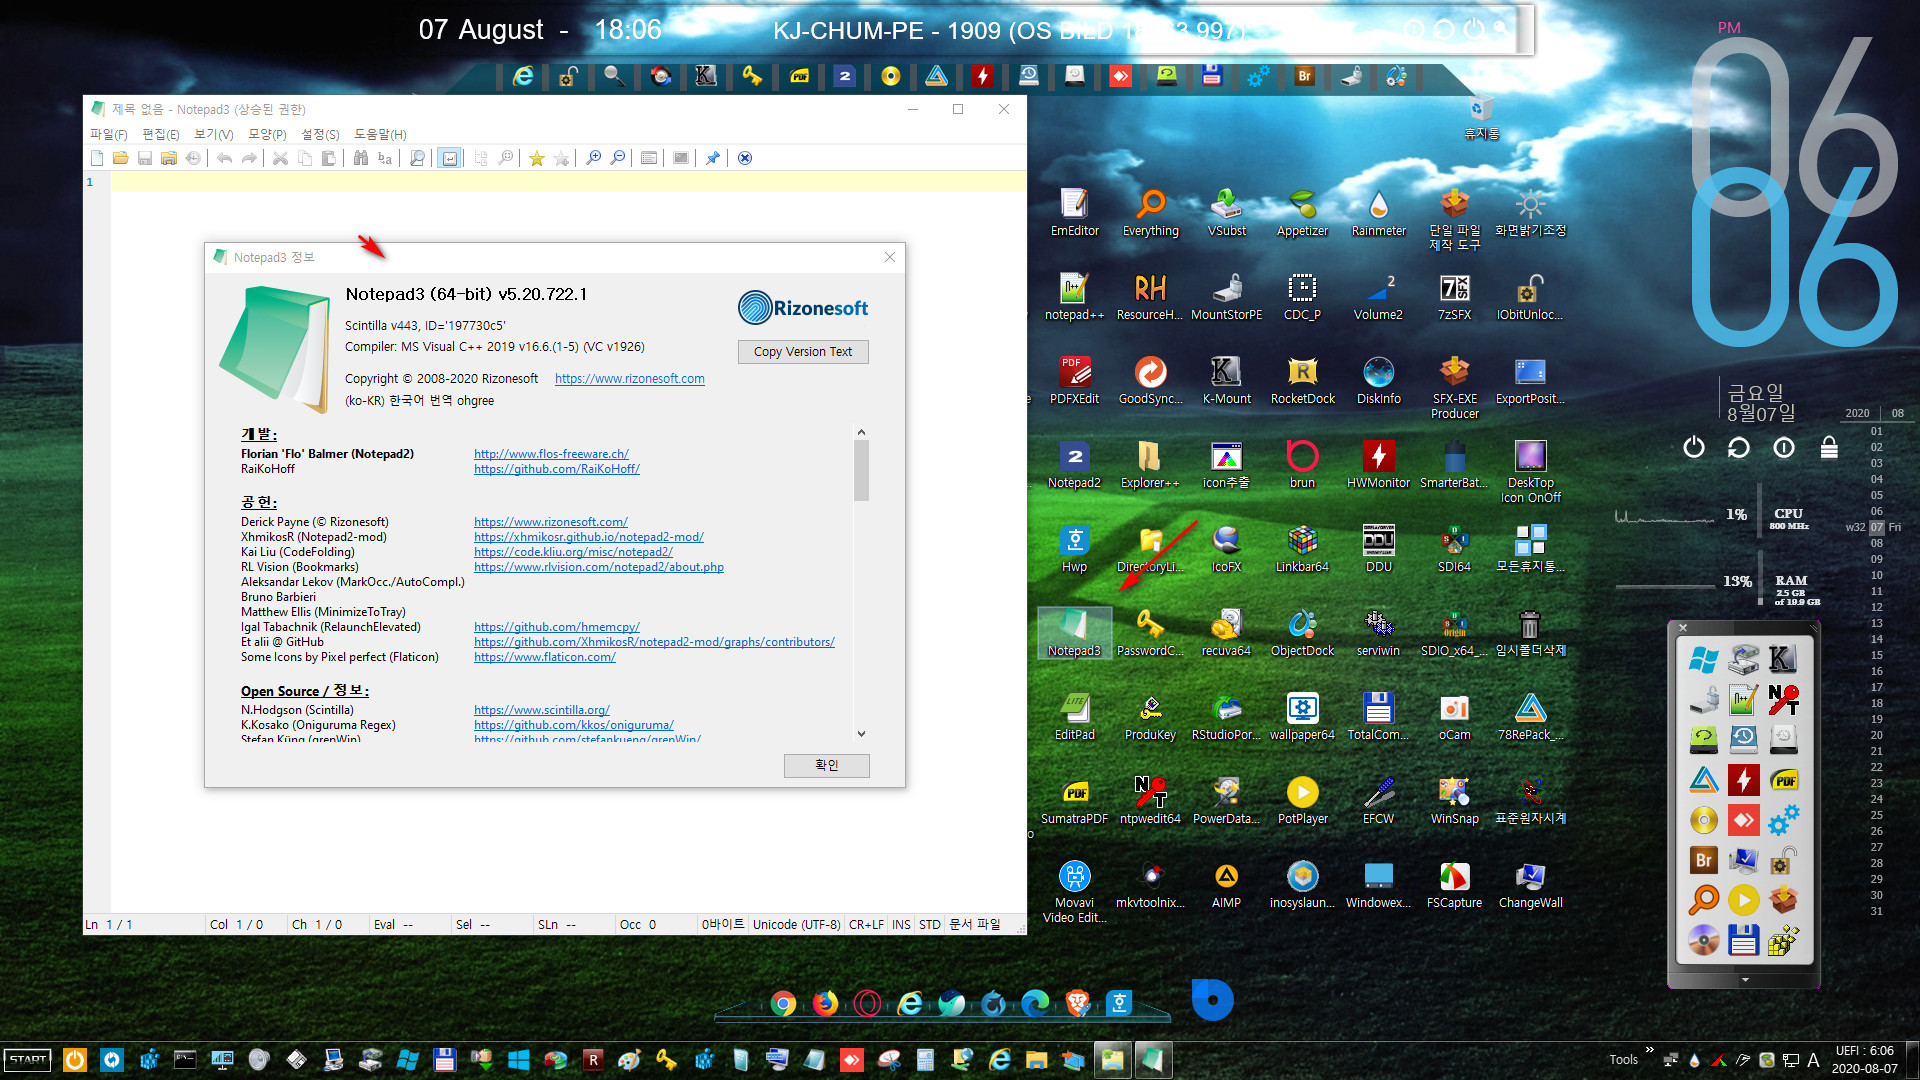Image resolution: width=1920 pixels, height=1080 pixels.
Task: Expand the side launcher panel's bottom arrow
Action: point(1744,980)
